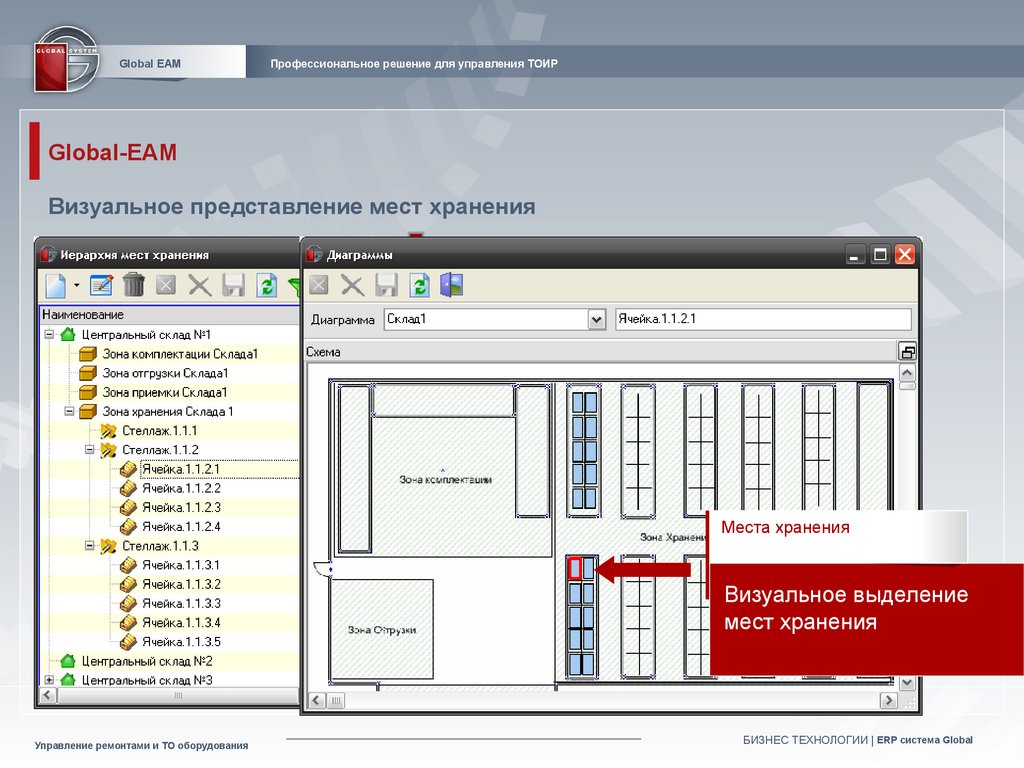Click the Edit record pencil icon
1024x768 pixels.
pos(101,285)
